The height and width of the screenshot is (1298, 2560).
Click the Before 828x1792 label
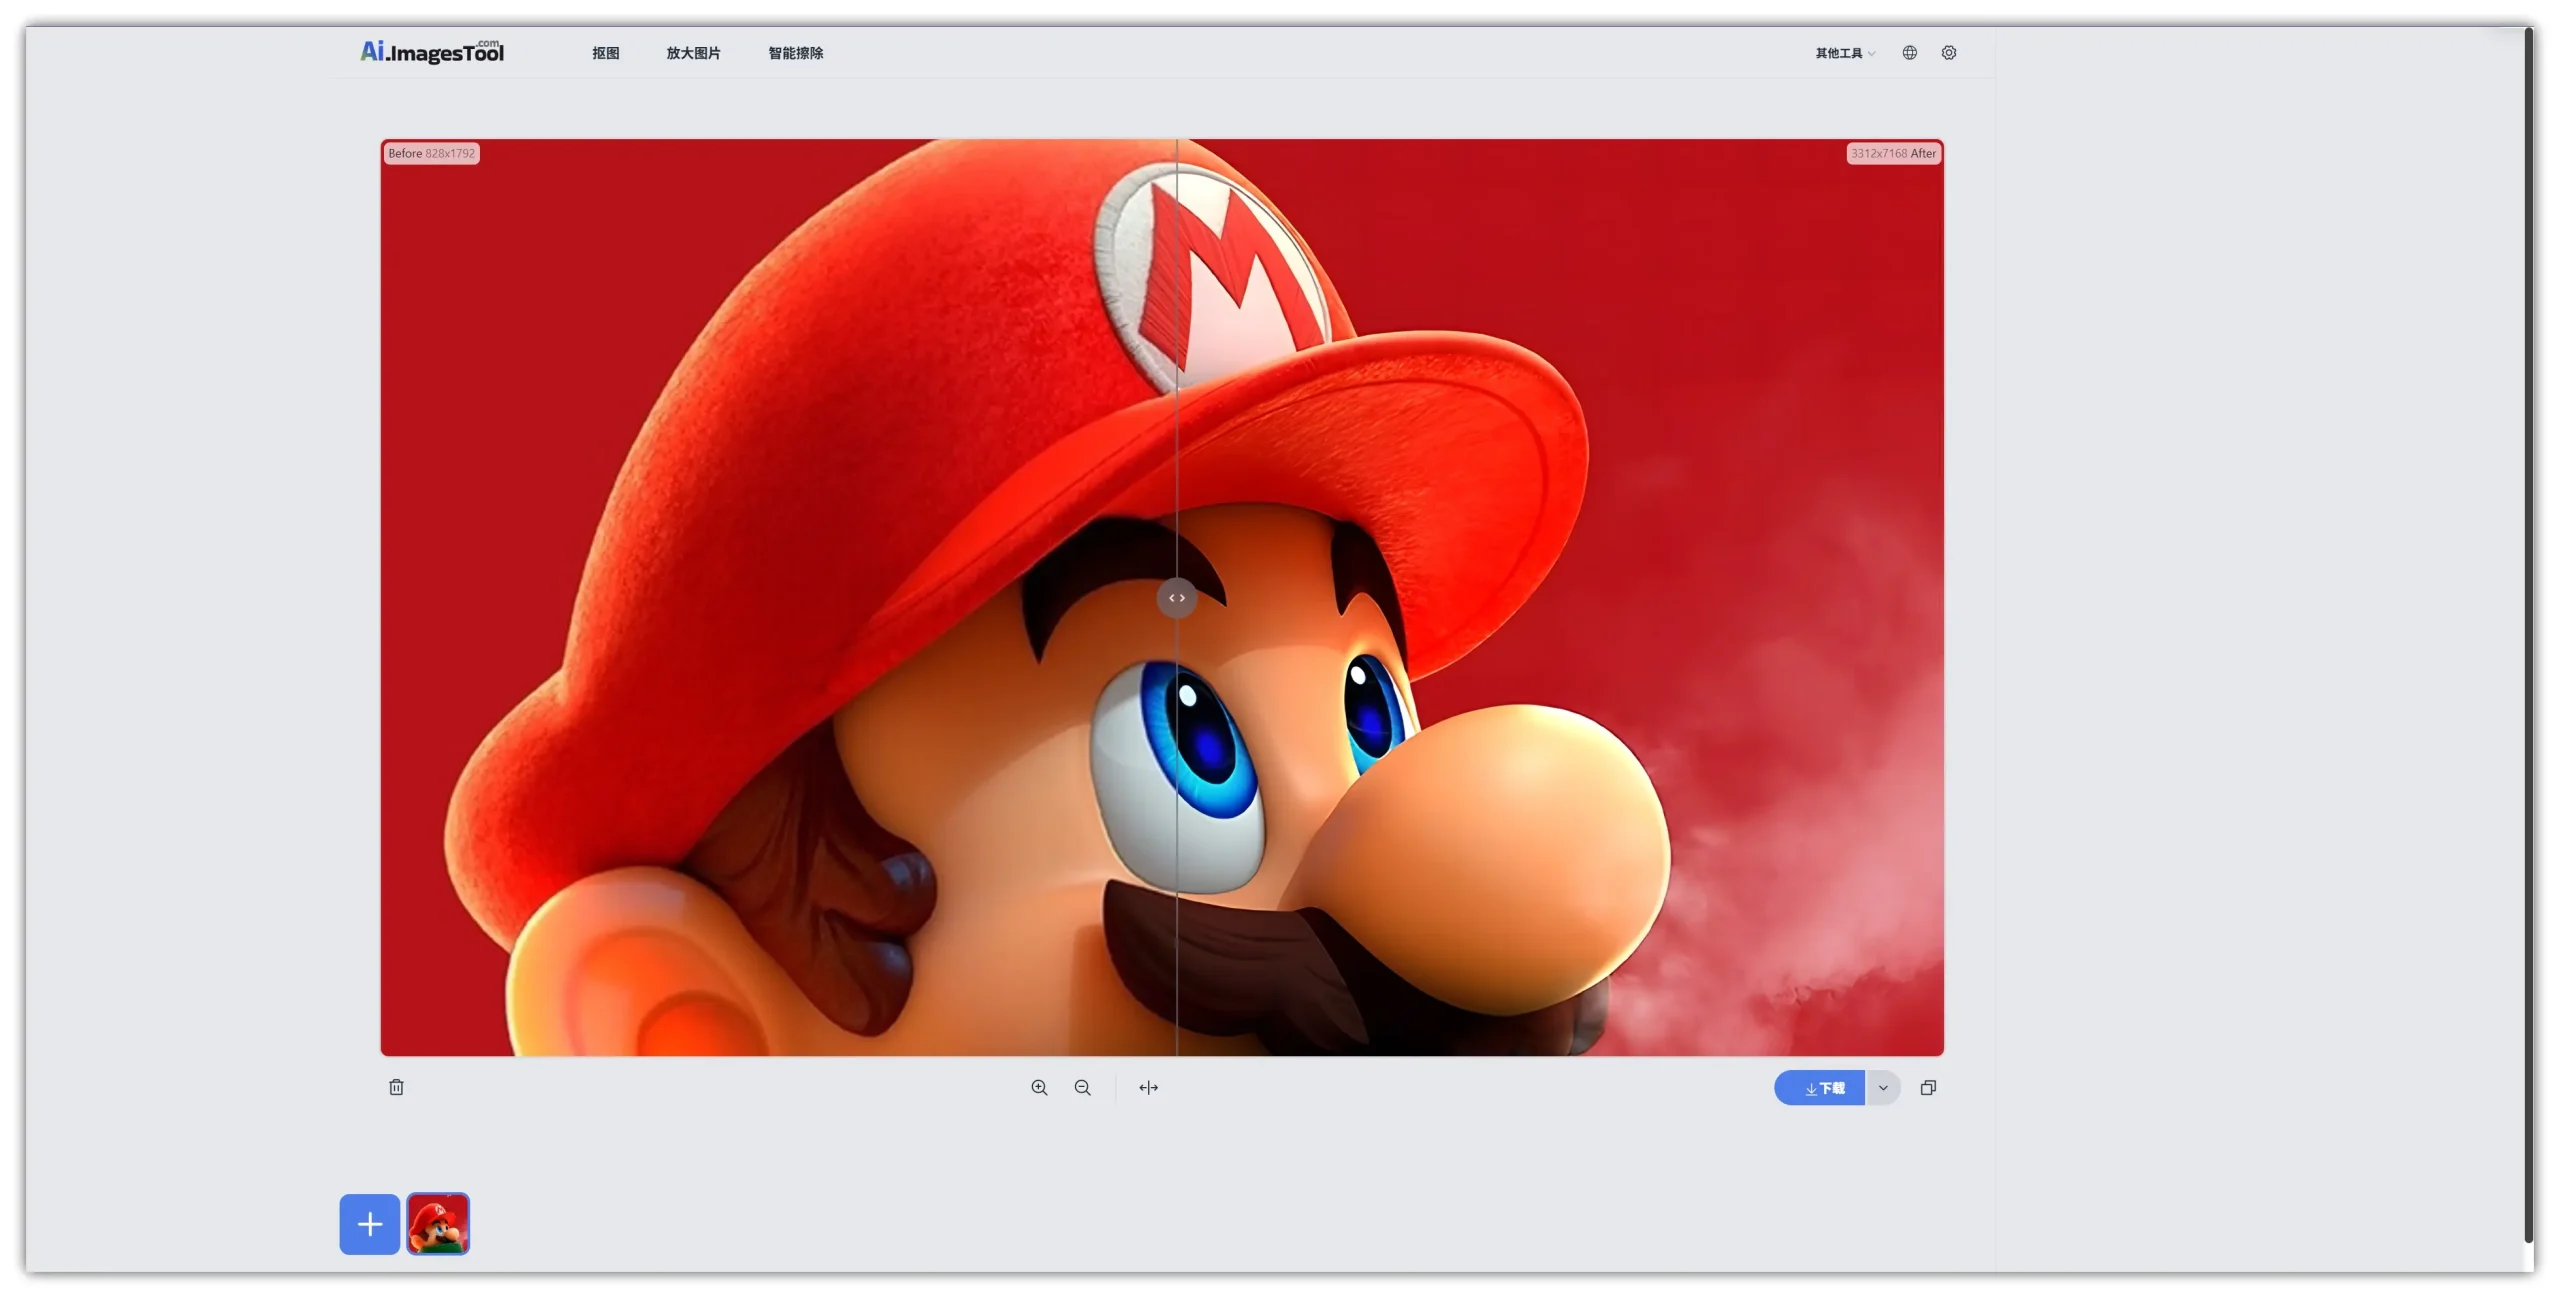431,154
